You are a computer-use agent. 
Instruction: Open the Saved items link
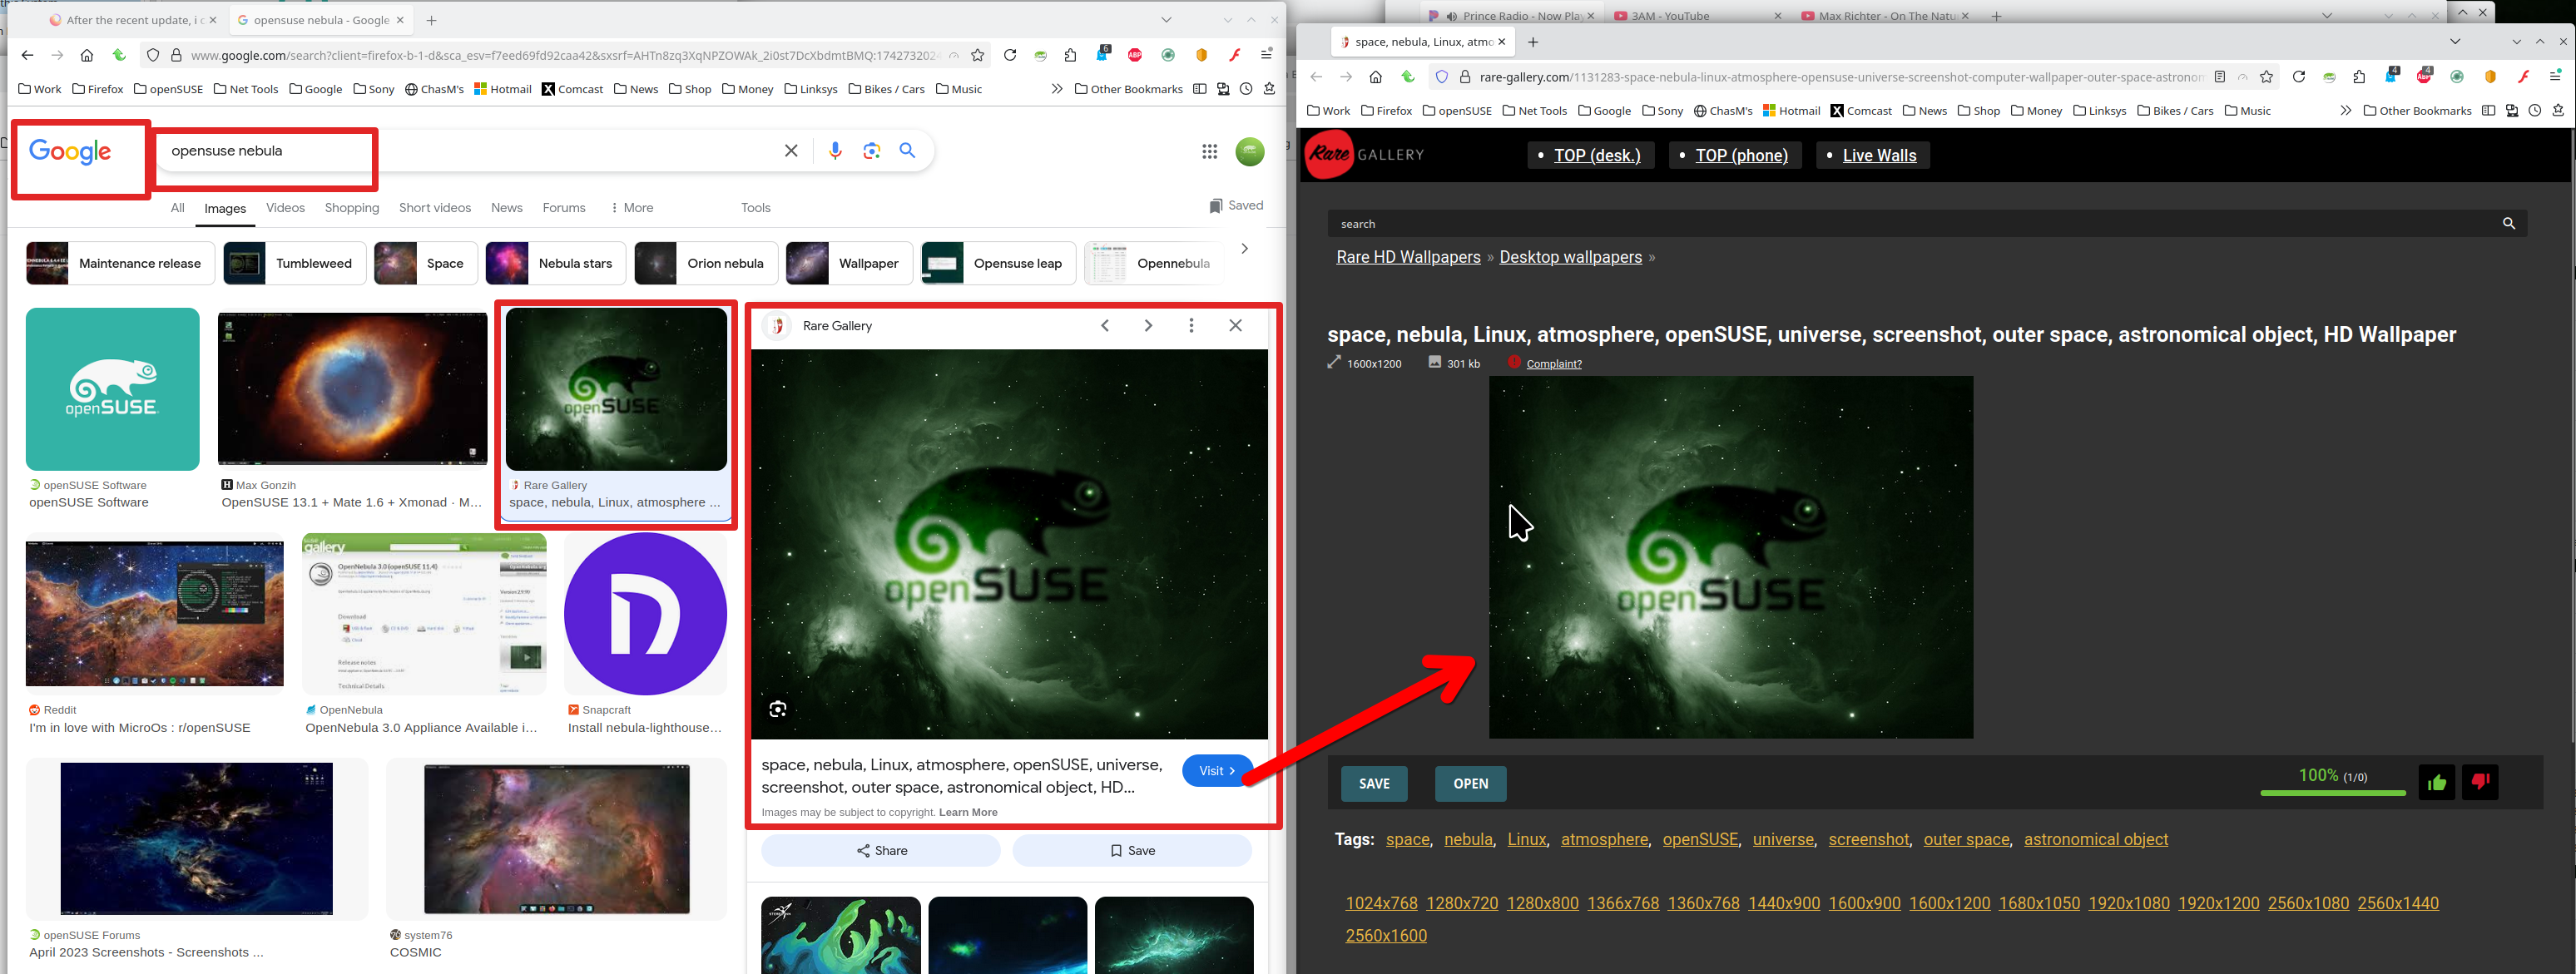point(1236,206)
